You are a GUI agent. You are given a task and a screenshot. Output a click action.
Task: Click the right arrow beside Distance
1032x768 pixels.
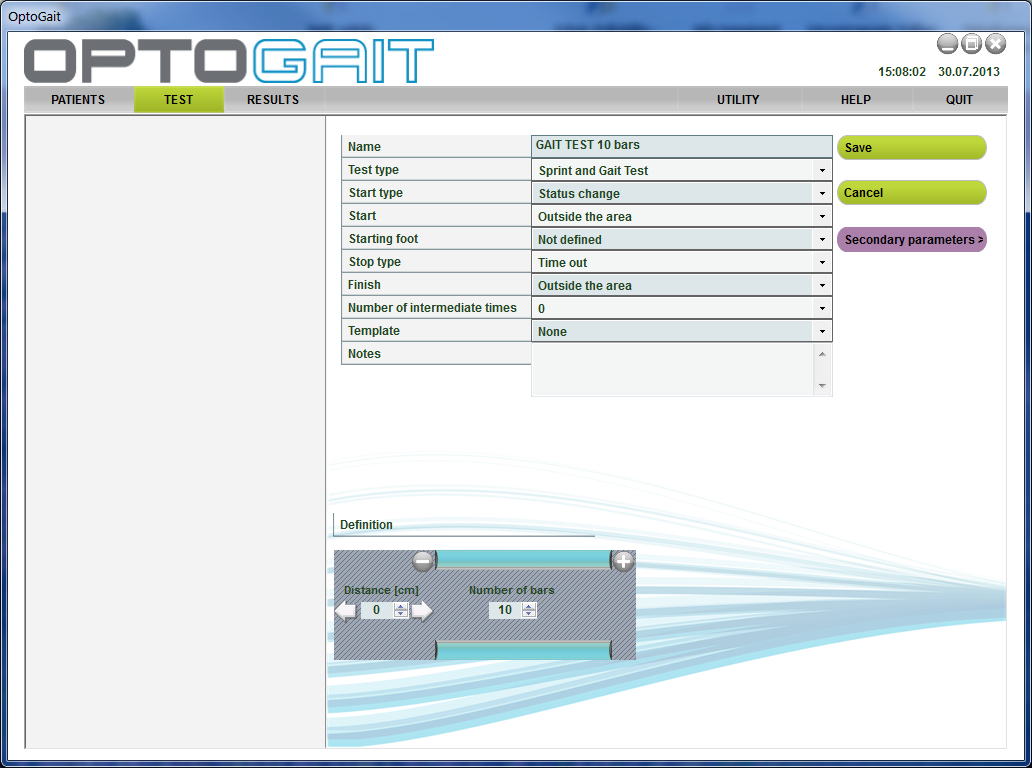click(422, 610)
